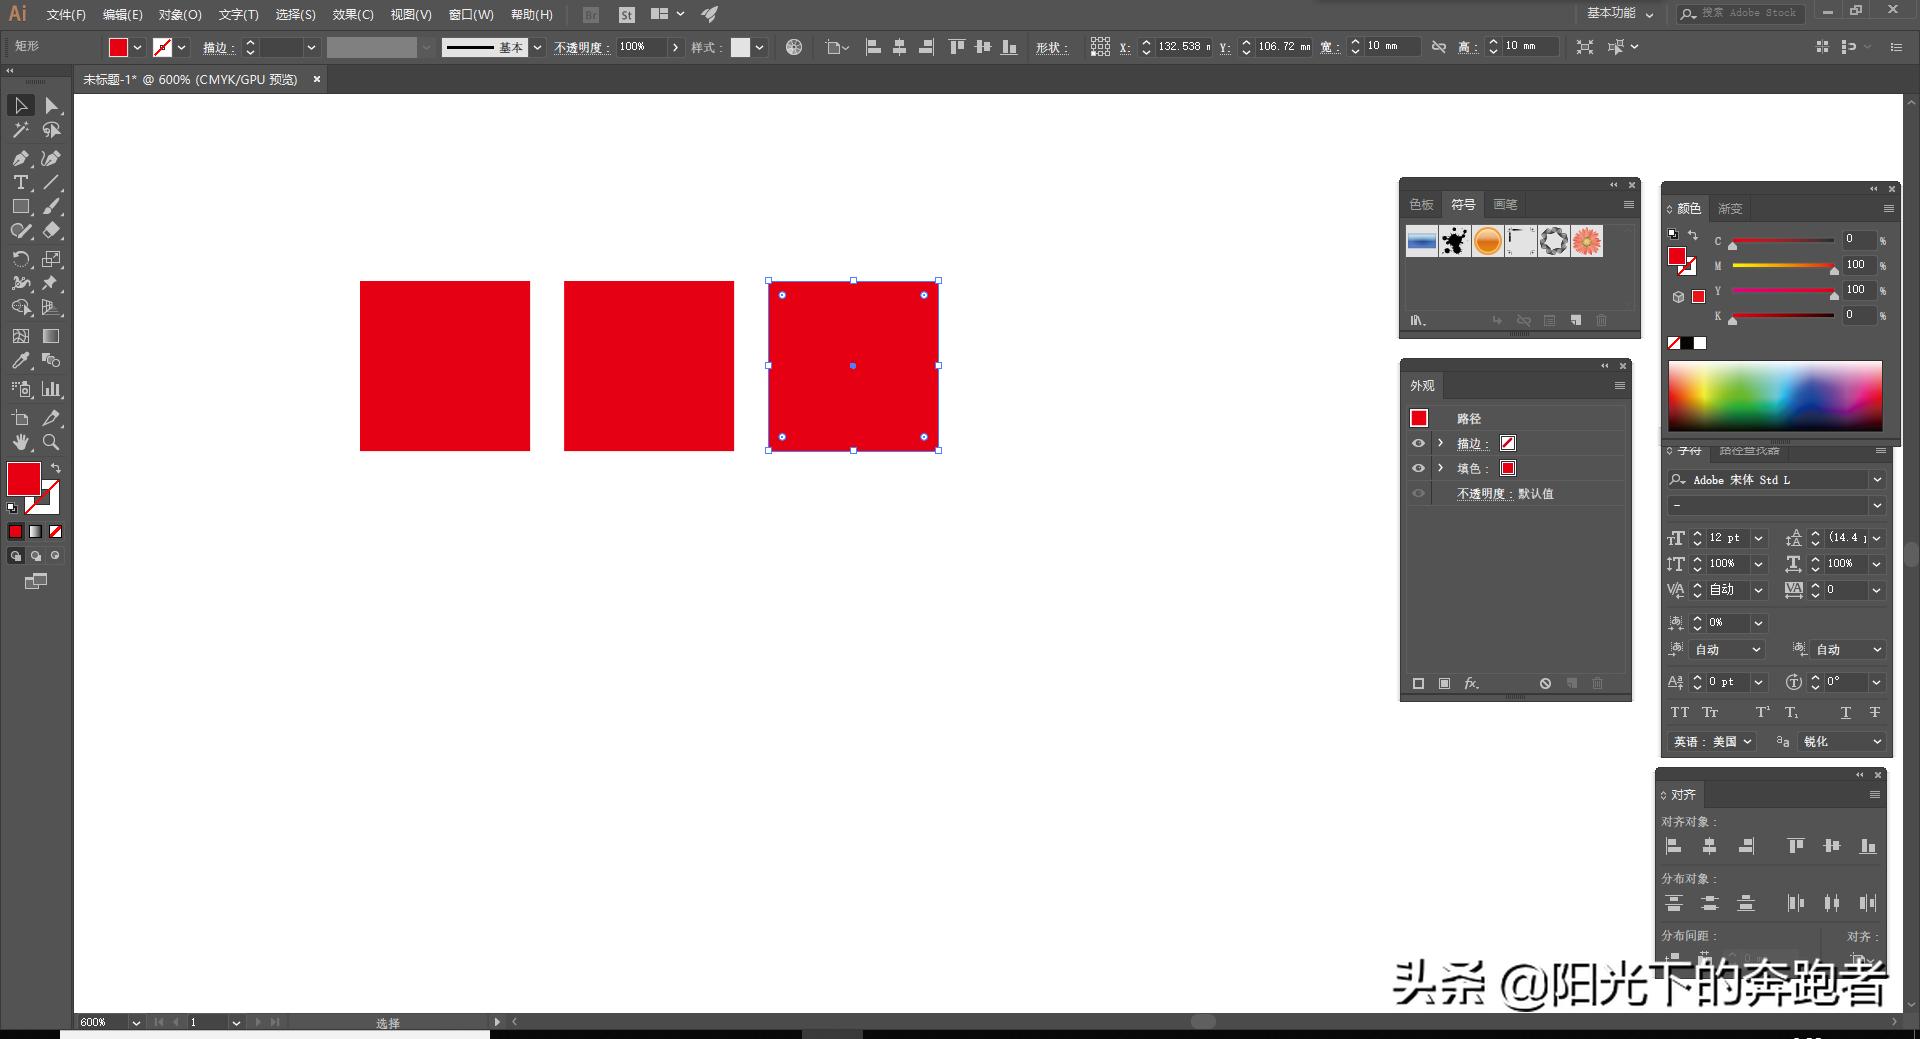Click the color spectrum bar in 颜色 panel
The image size is (1920, 1039).
tap(1774, 396)
